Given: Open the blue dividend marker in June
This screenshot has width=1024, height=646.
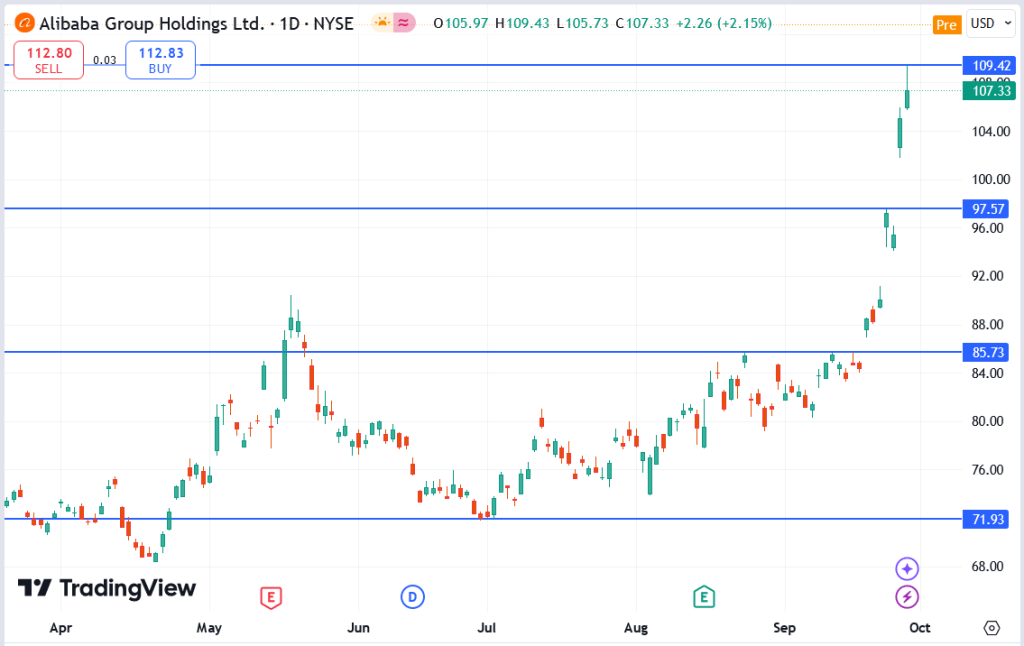Looking at the screenshot, I should click(x=412, y=596).
